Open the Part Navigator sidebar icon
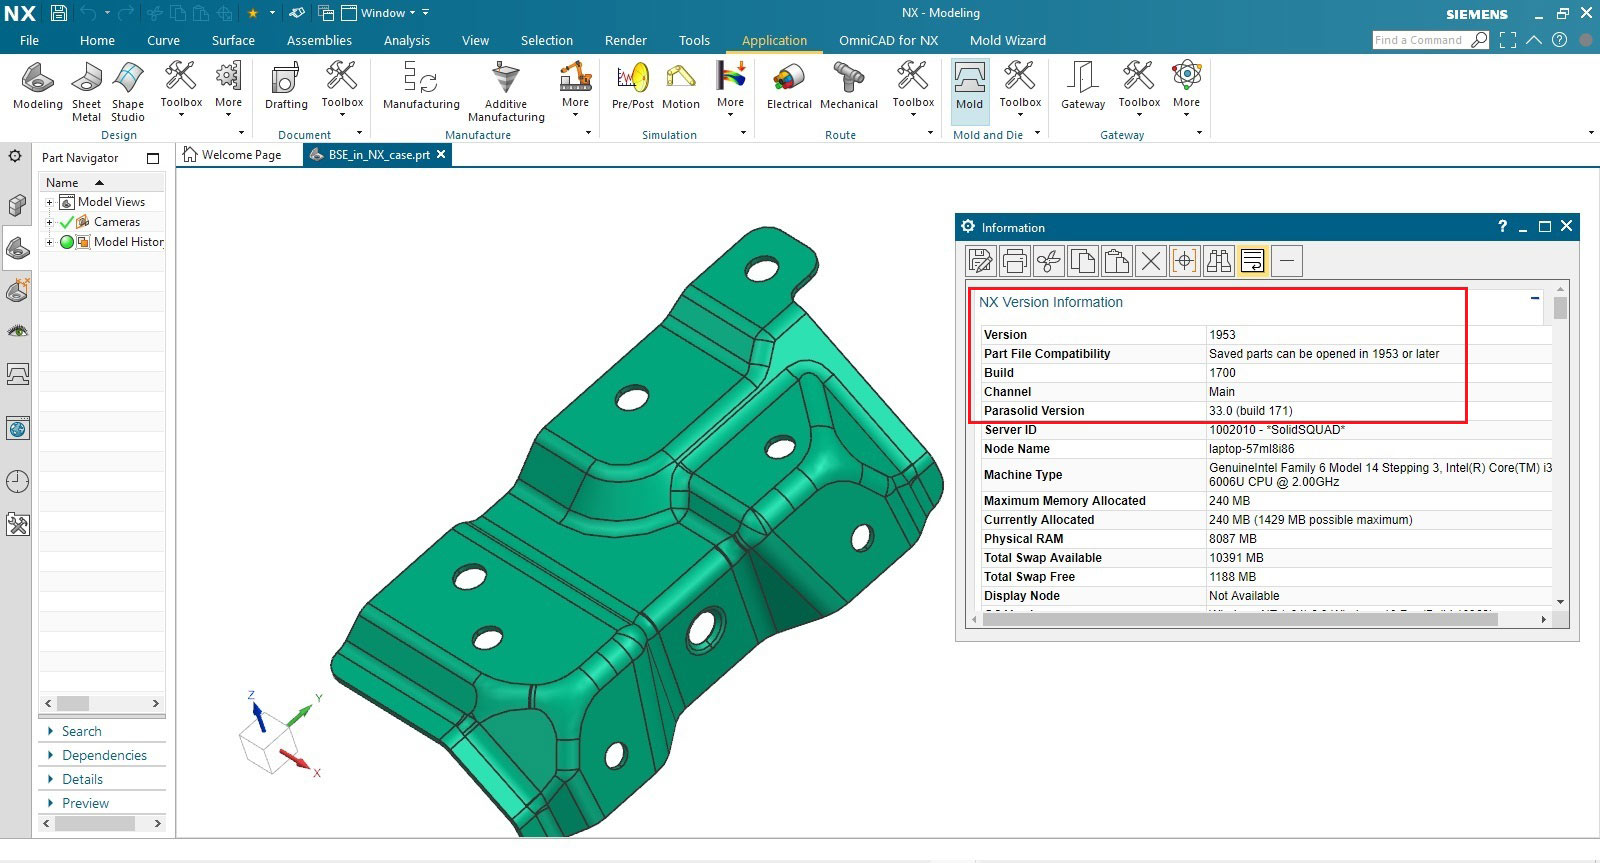This screenshot has width=1600, height=863. (17, 248)
